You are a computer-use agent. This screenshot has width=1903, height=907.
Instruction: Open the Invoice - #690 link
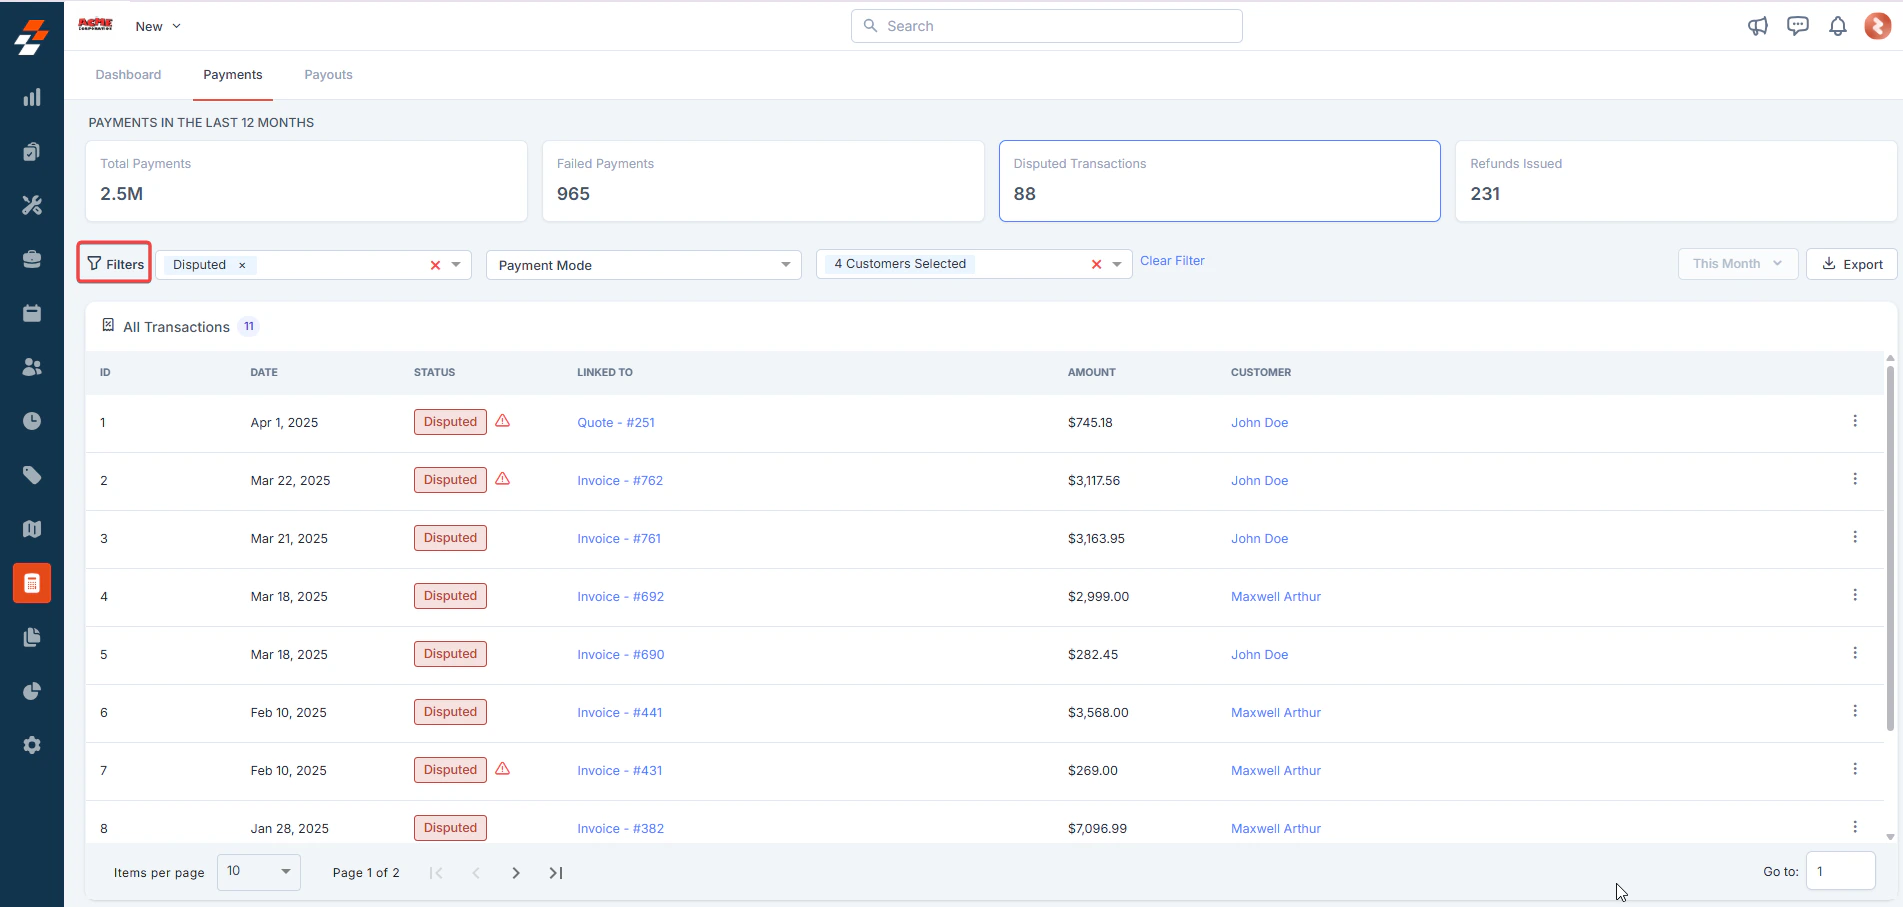tap(621, 654)
